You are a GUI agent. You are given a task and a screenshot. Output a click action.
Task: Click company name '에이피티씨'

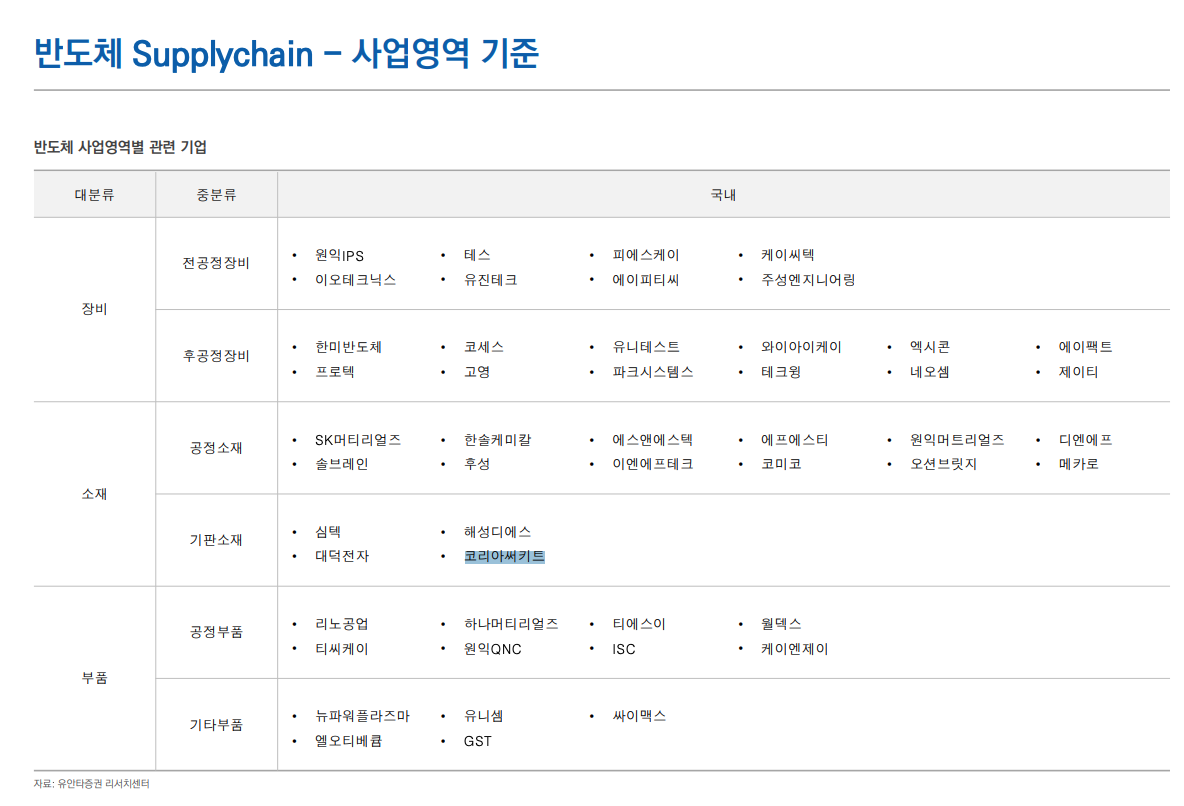[646, 279]
